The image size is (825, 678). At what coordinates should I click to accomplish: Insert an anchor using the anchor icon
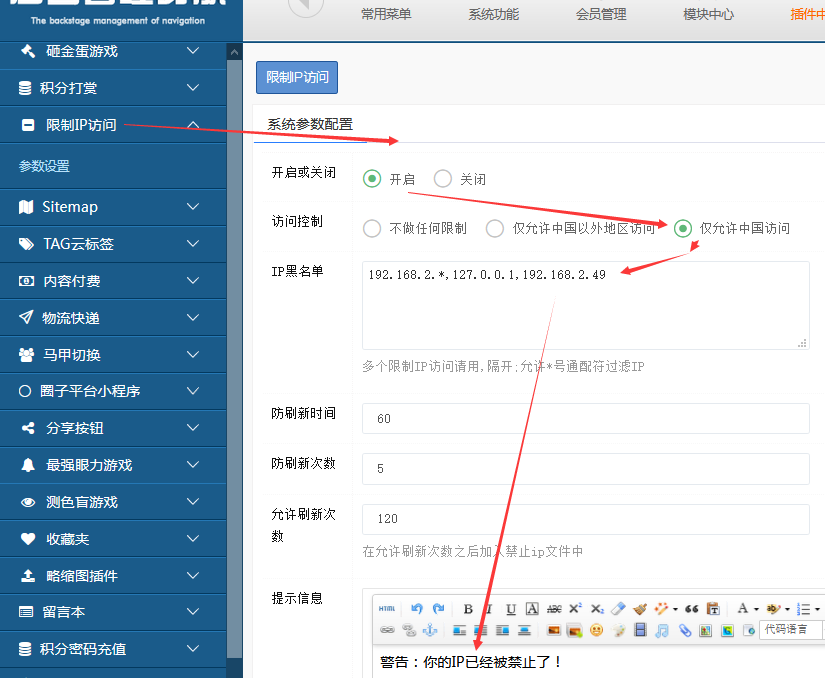431,631
